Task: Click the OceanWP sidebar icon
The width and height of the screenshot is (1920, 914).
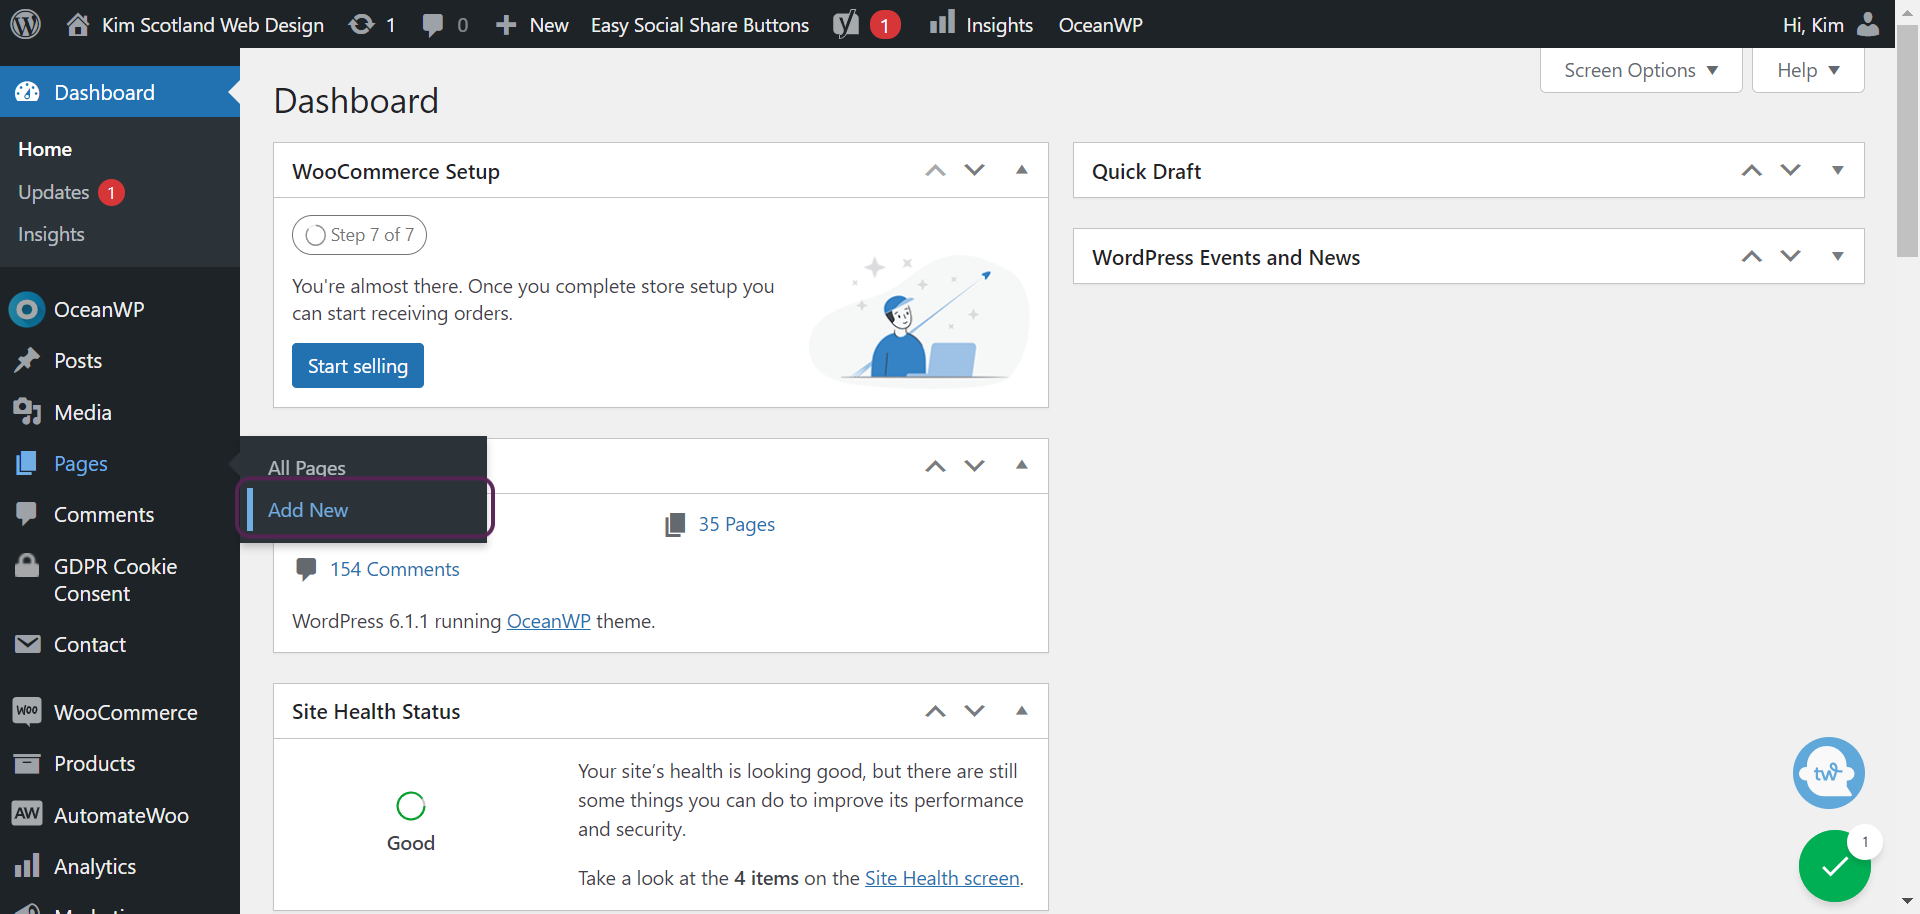Action: tap(27, 310)
